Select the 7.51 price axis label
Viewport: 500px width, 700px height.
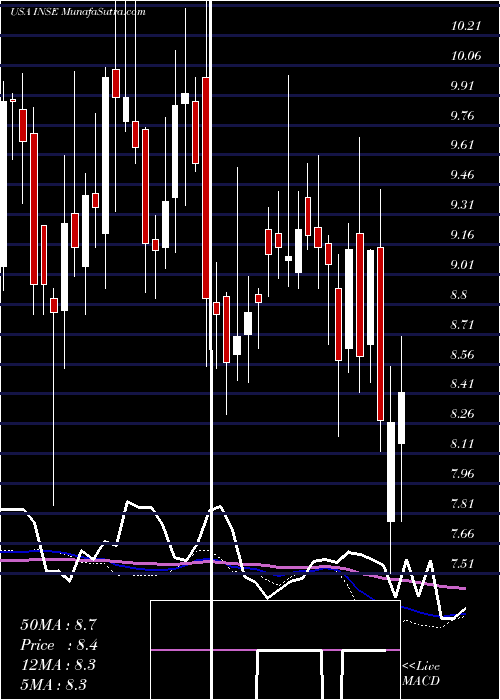pyautogui.click(x=464, y=563)
